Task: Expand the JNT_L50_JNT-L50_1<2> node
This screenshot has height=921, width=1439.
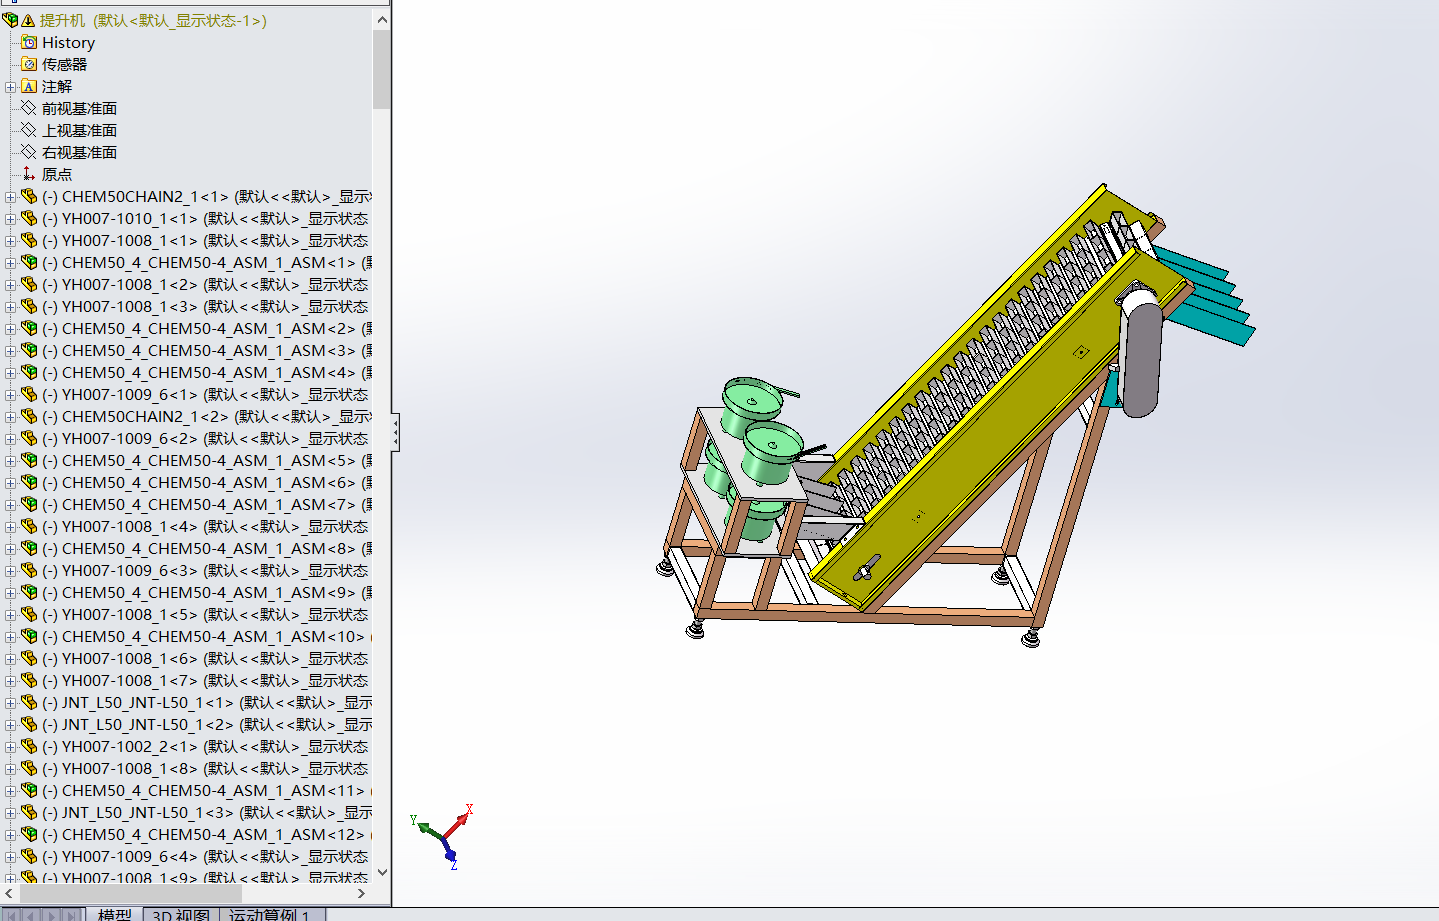Action: click(x=10, y=725)
